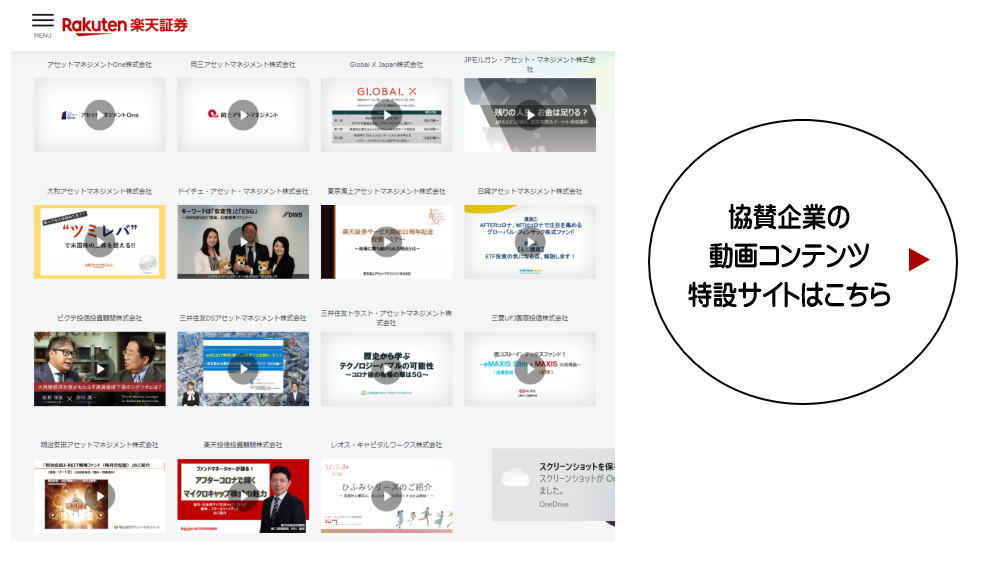Click the 三菱UFJ国際投信株式会社 company name

click(x=530, y=318)
